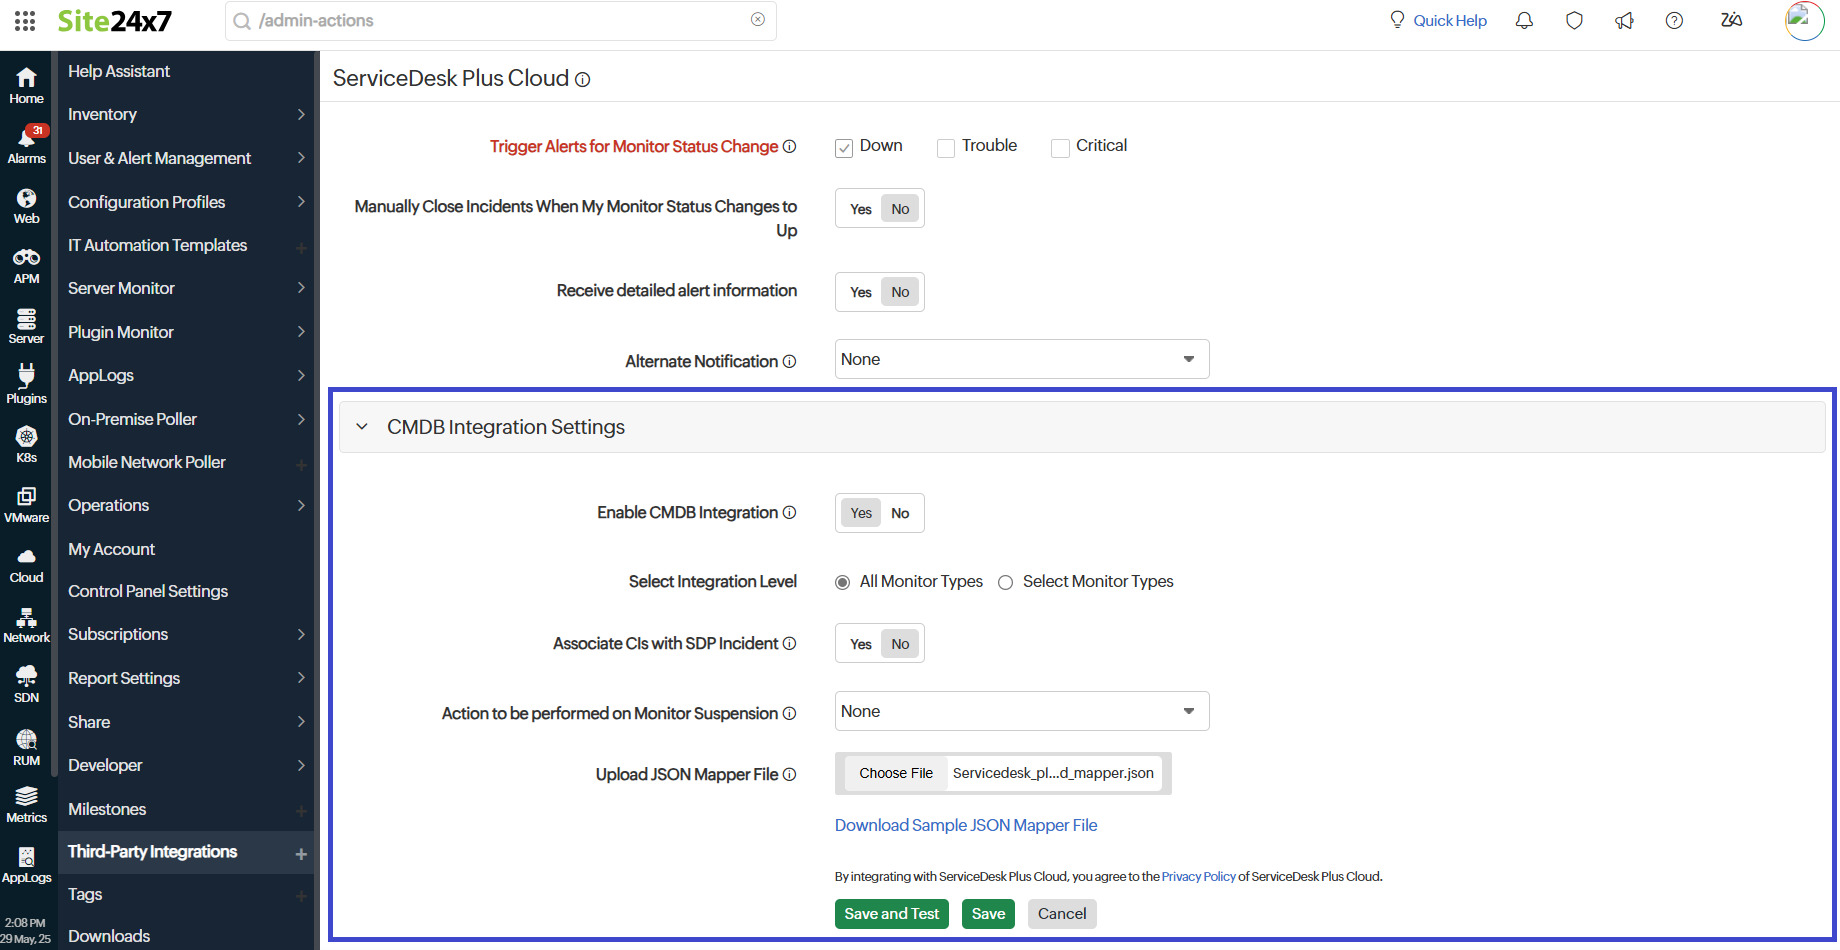Viewport: 1840px width, 950px height.
Task: Select Configuration Profiles in the sidebar menu
Action: [146, 201]
